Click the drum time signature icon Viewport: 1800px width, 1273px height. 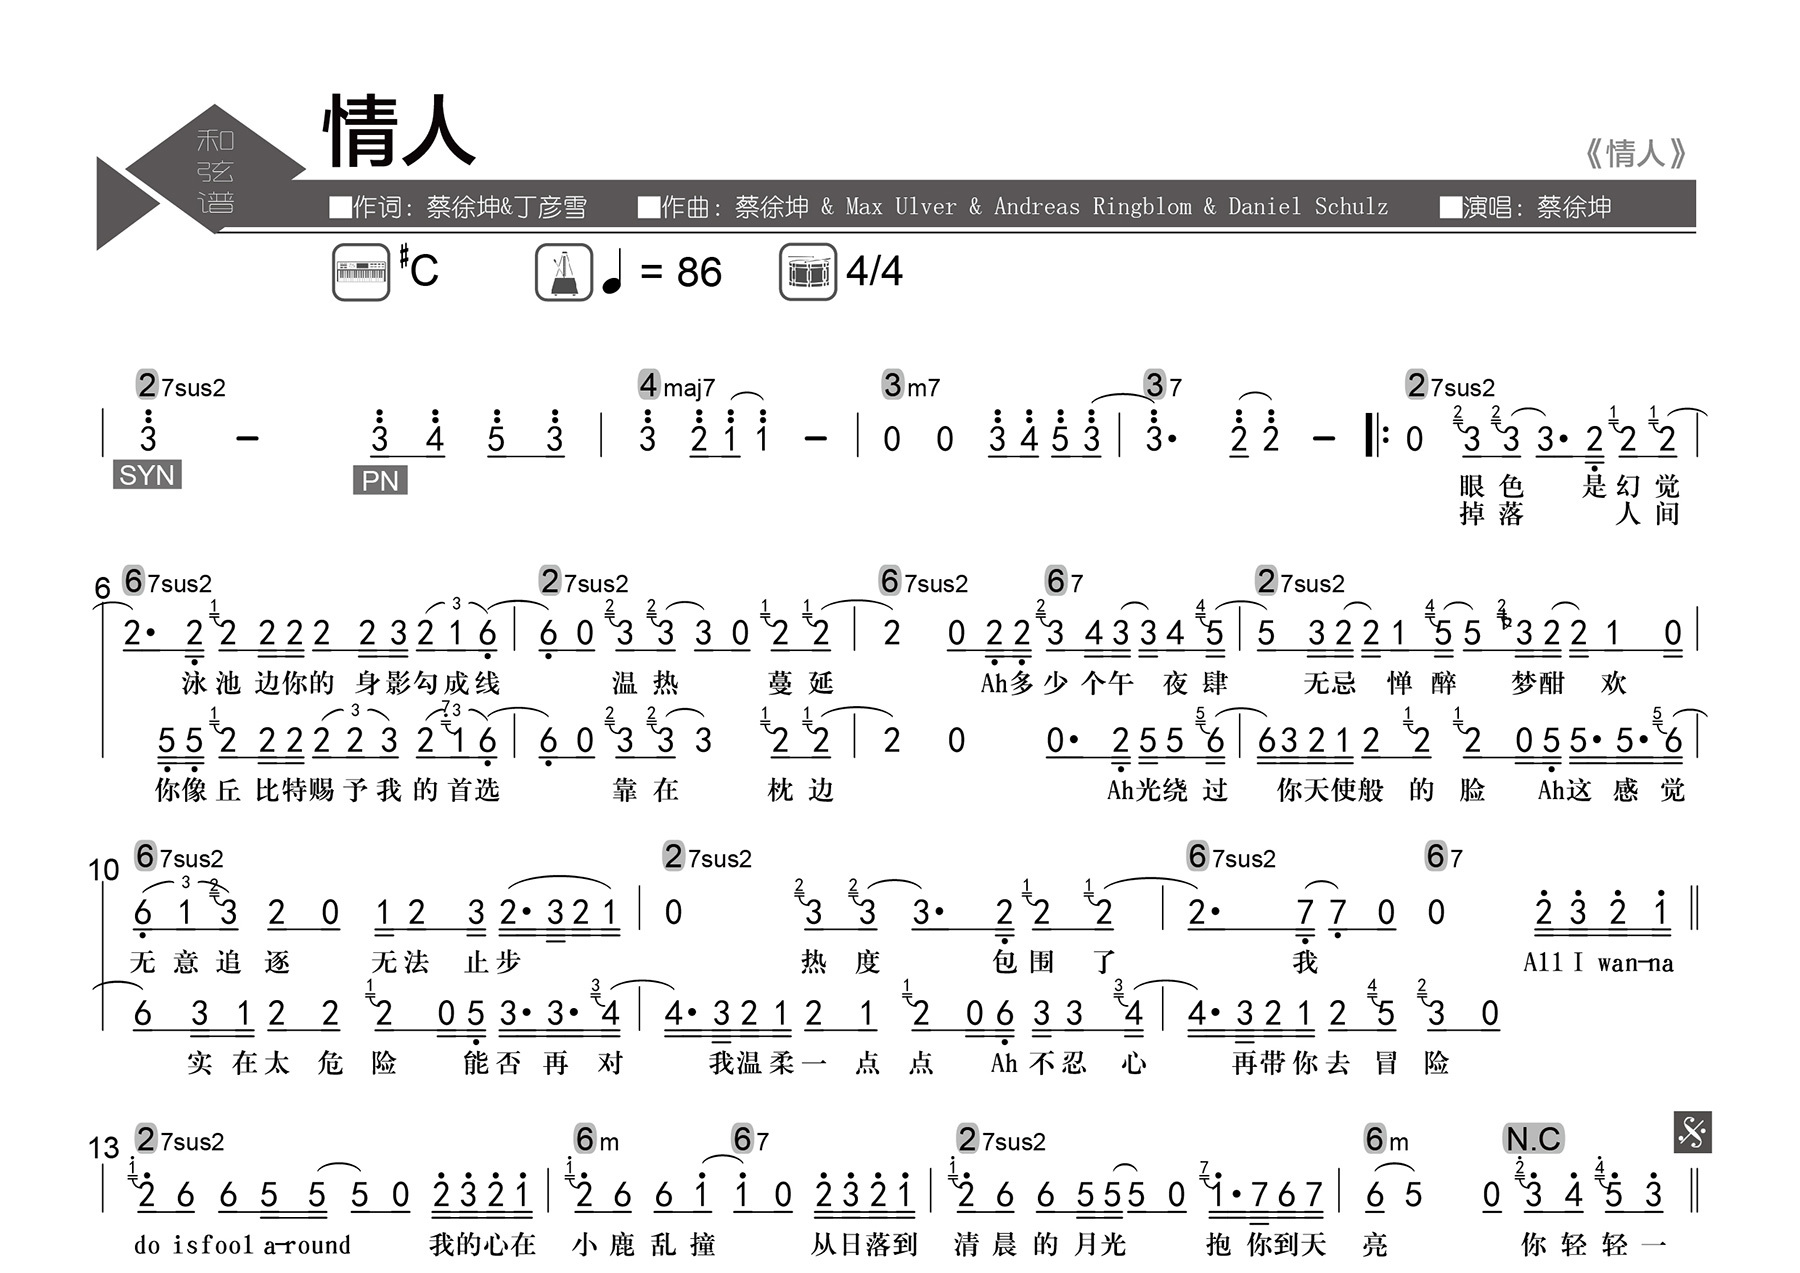tap(808, 272)
